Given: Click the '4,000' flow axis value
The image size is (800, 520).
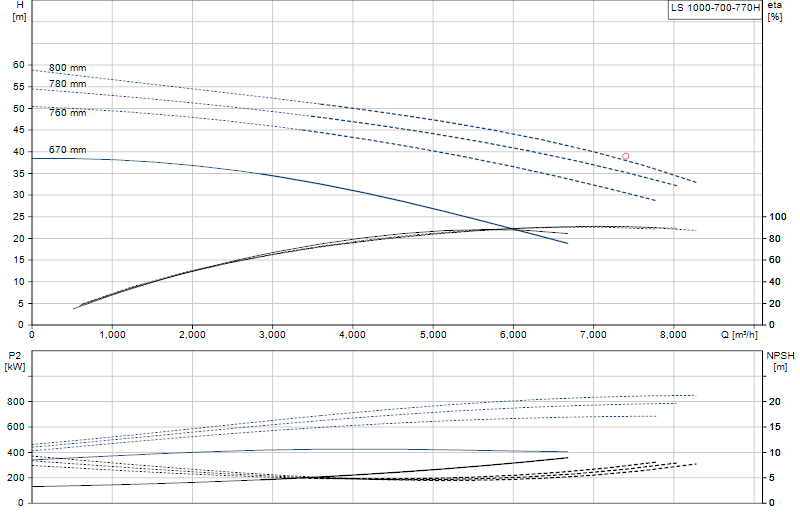Looking at the screenshot, I should [353, 335].
